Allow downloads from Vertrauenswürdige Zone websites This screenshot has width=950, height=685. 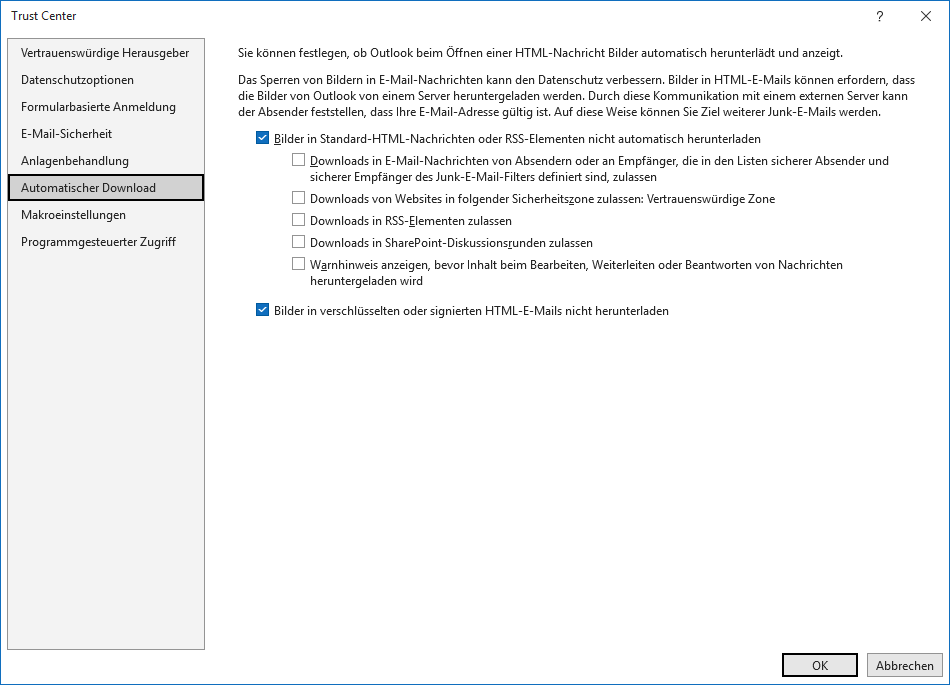pyautogui.click(x=298, y=198)
